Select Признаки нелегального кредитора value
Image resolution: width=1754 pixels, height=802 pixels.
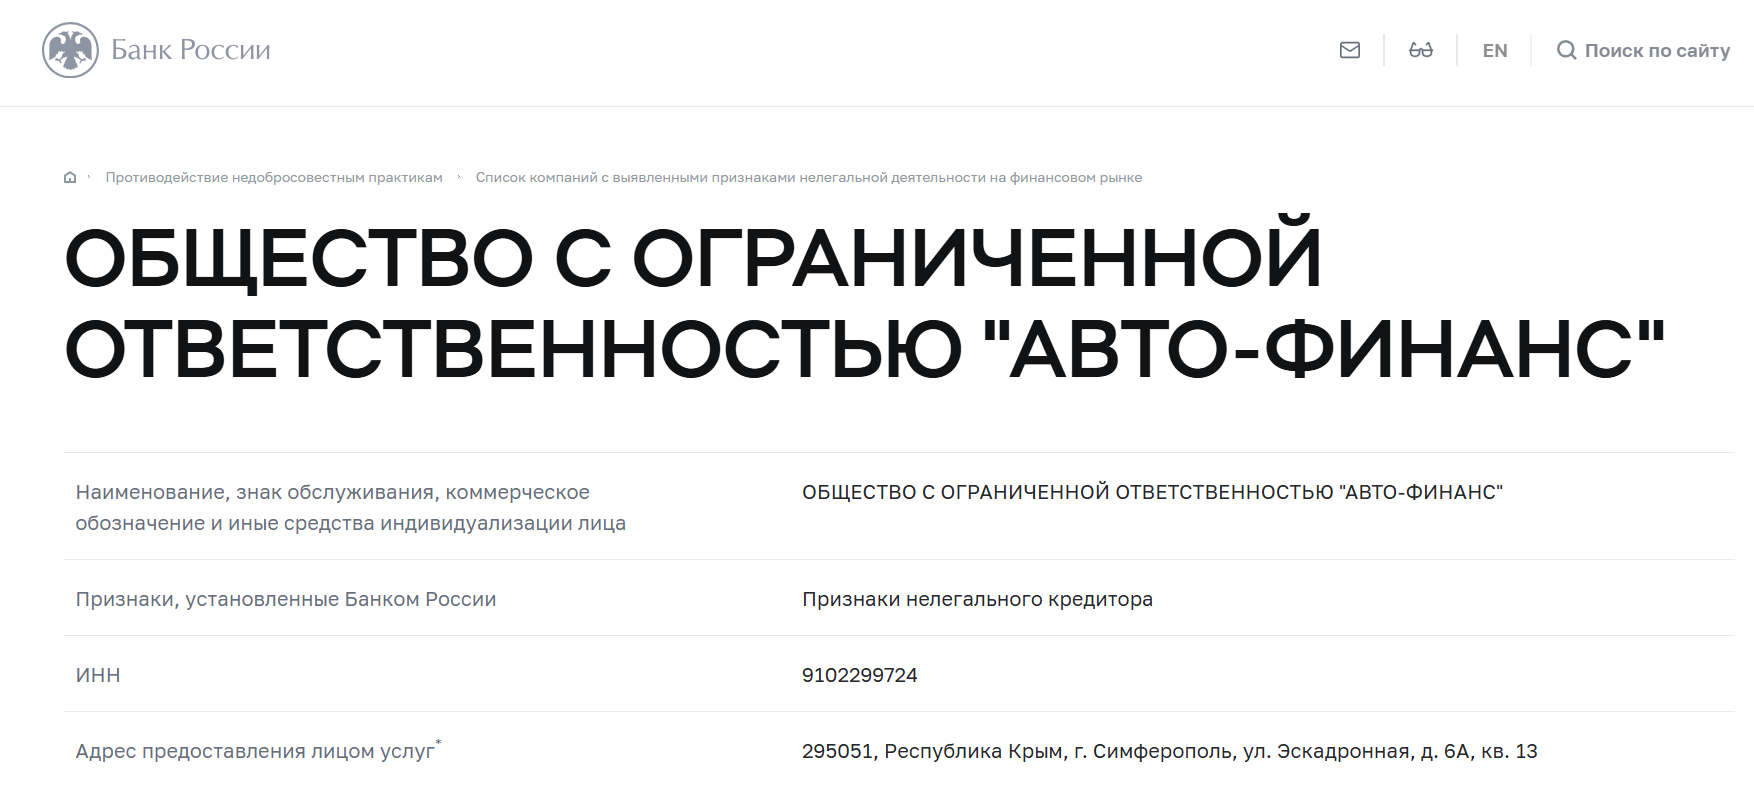(977, 599)
